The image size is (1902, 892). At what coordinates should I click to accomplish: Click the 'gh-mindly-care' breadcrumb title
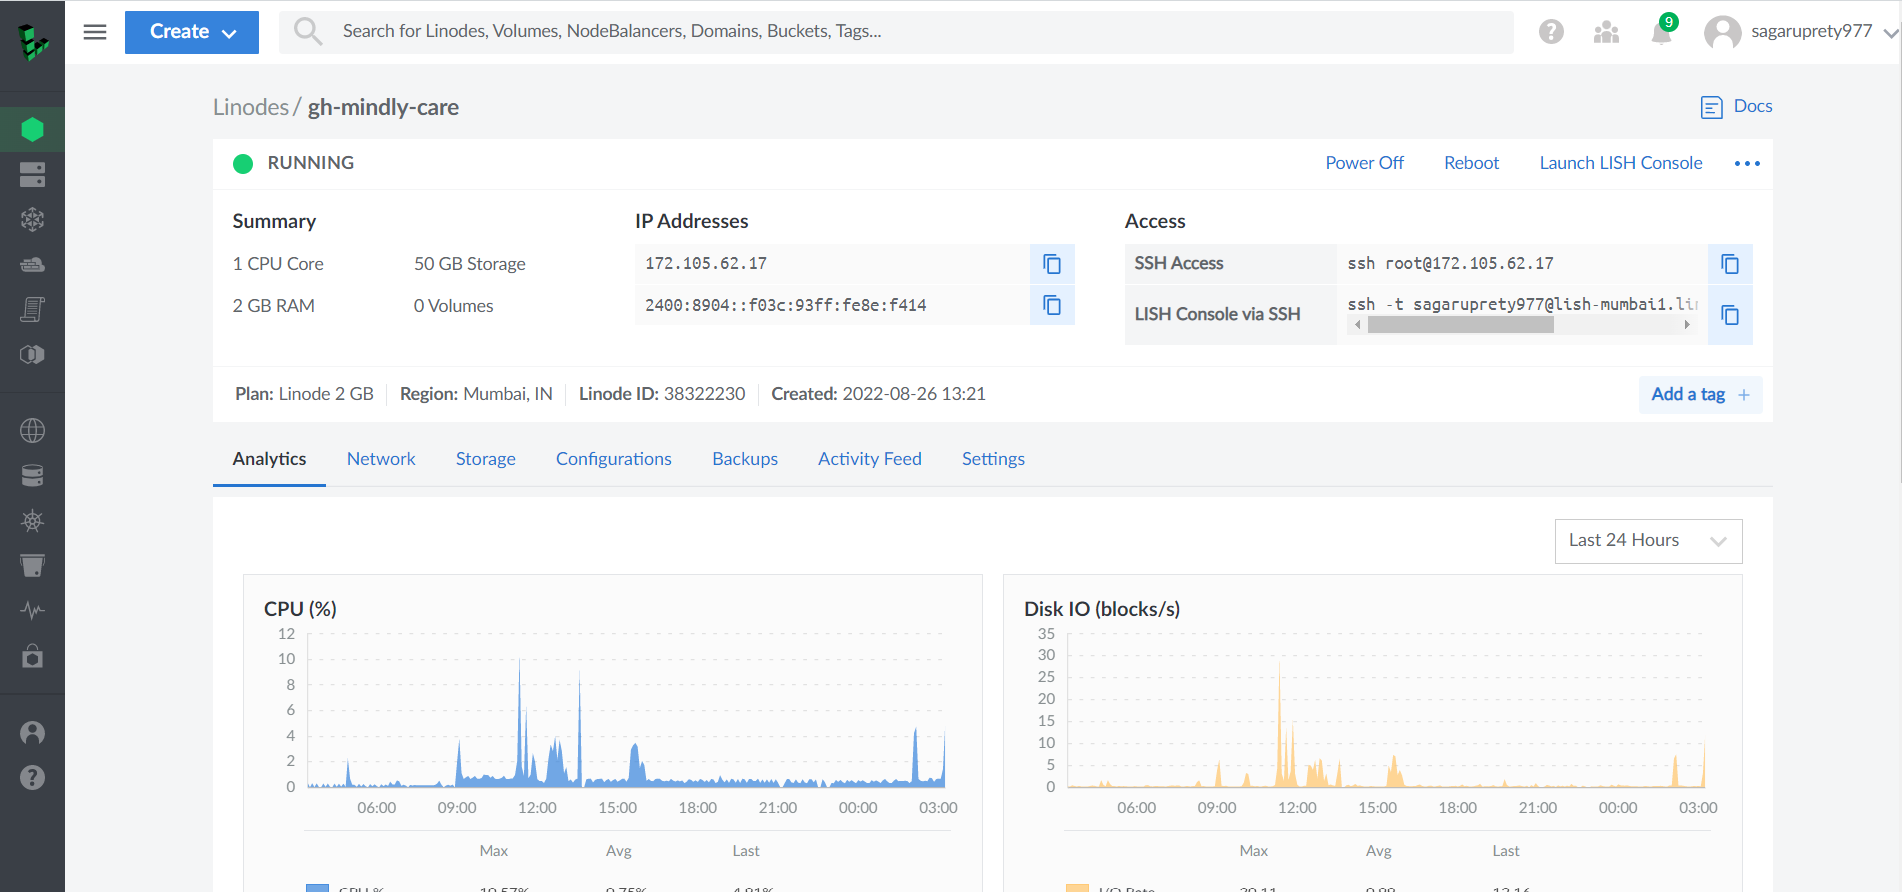(383, 107)
